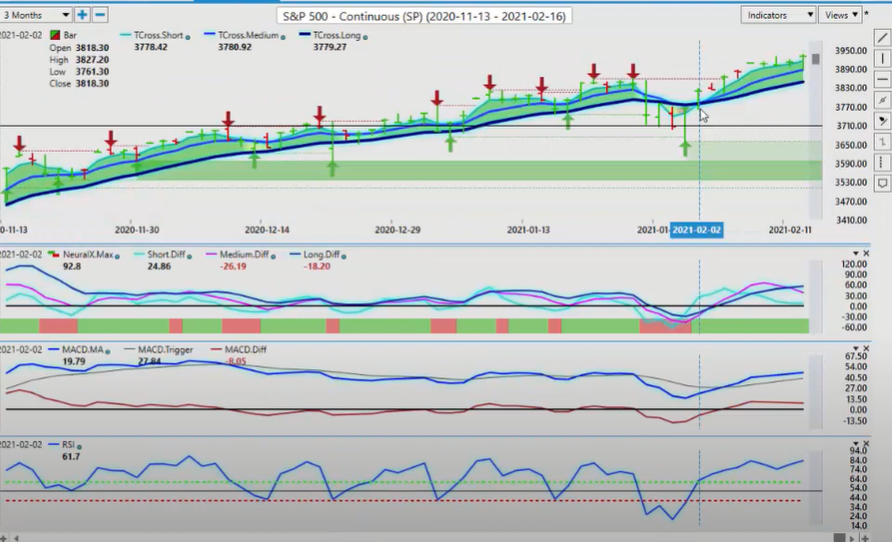Screen dimensions: 892x542
Task: Expand the NeuralX panel options arrow
Action: point(856,253)
